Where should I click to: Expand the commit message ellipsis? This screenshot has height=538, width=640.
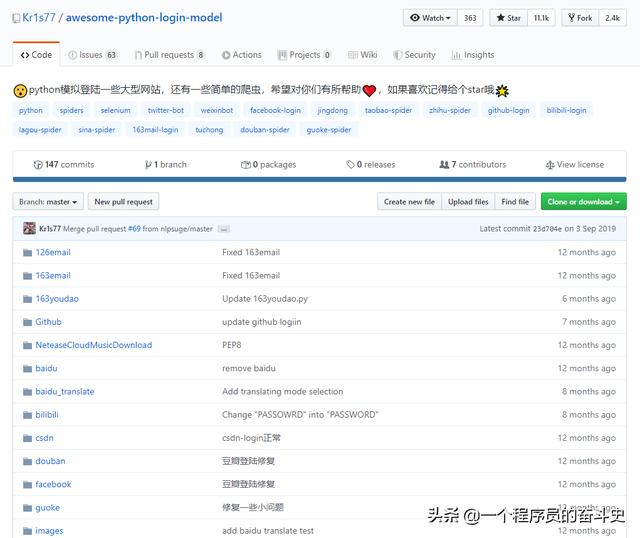pos(224,229)
